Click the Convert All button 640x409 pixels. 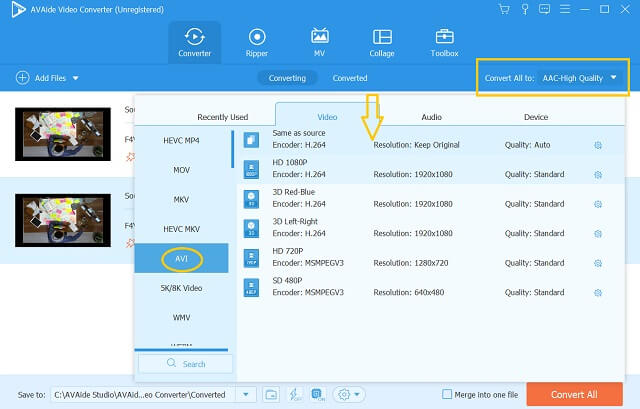point(574,394)
